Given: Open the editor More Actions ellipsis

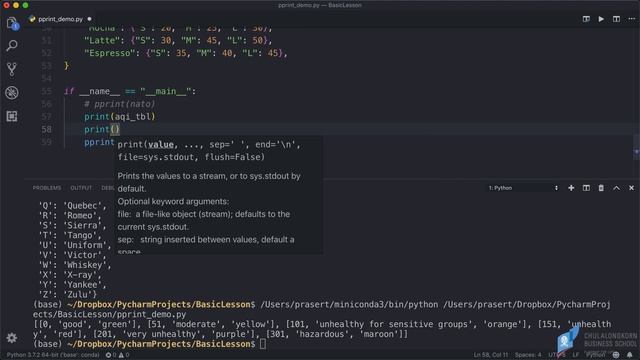Looking at the screenshot, I should [631, 19].
